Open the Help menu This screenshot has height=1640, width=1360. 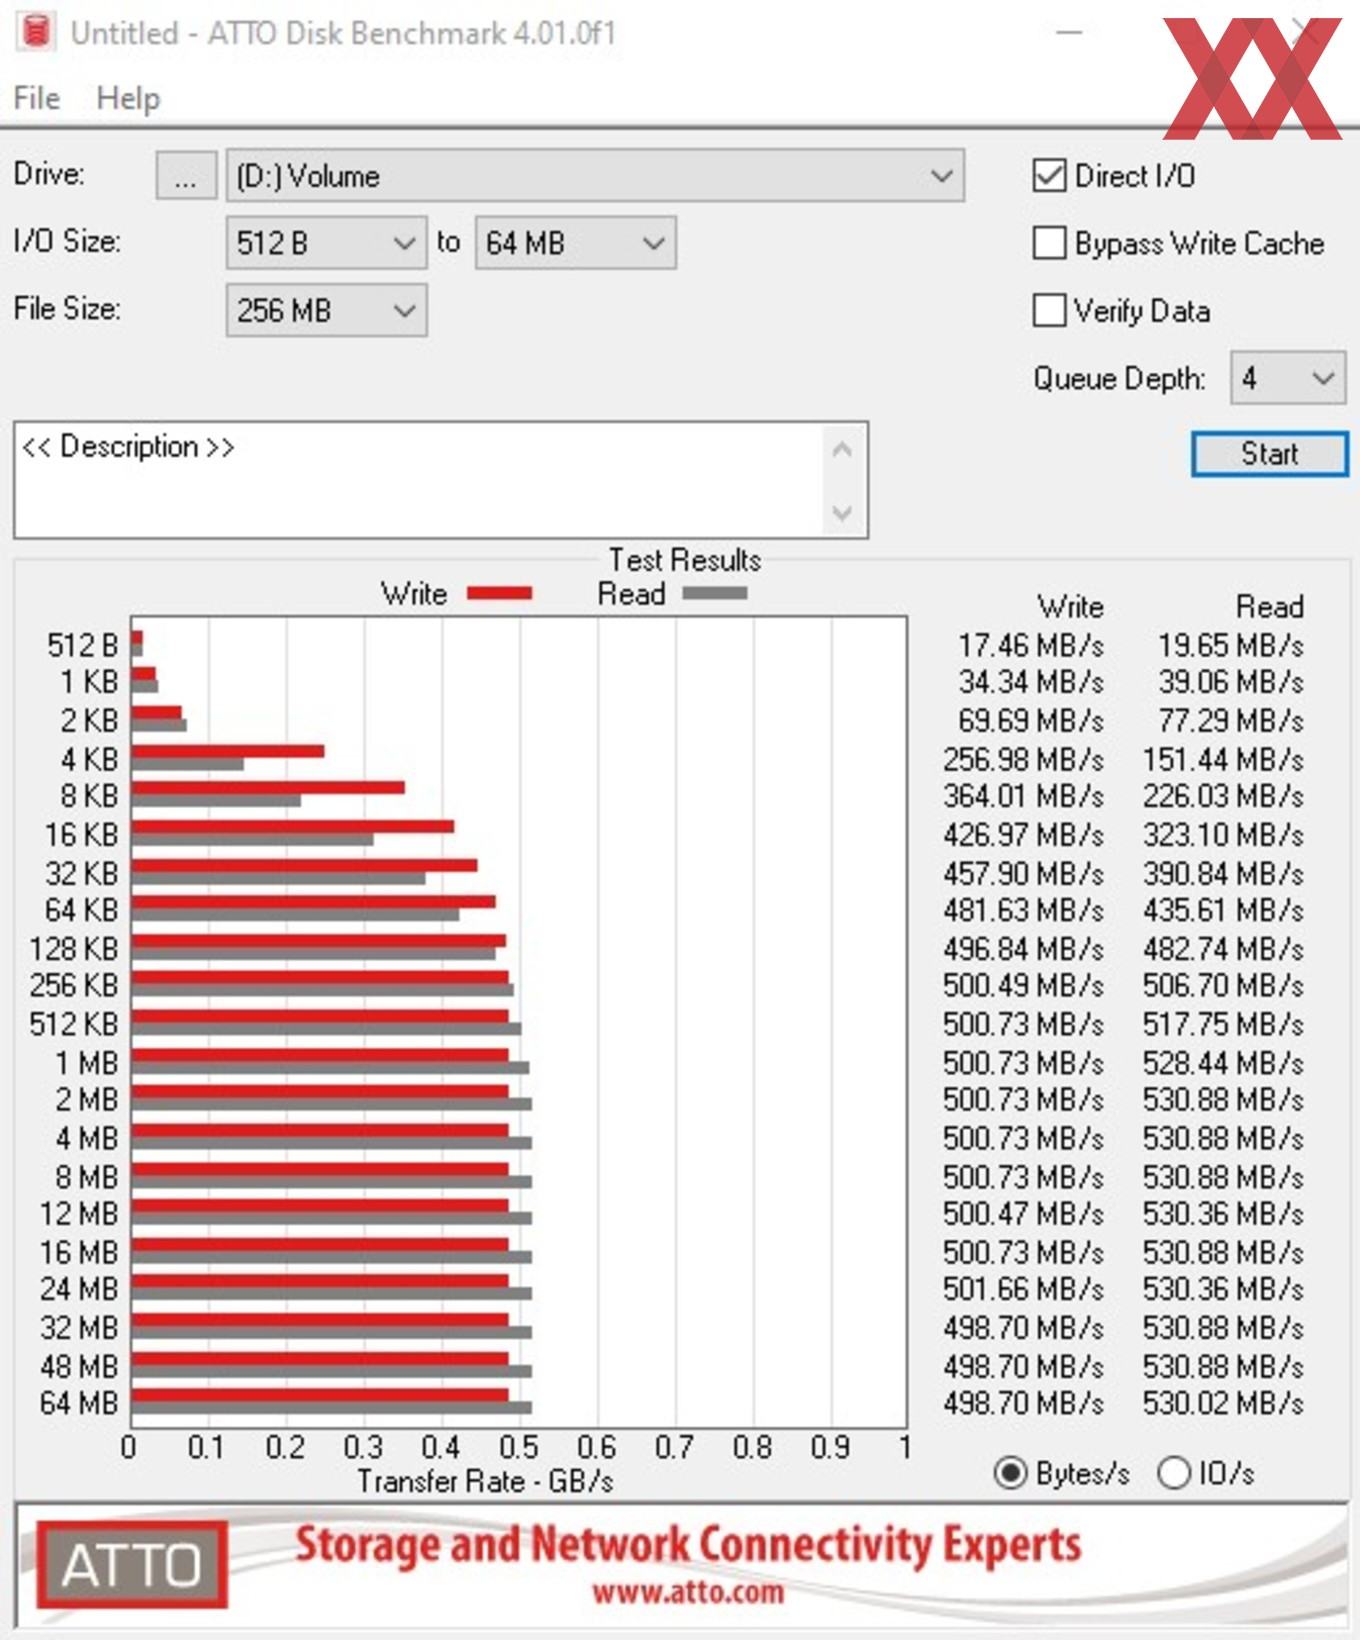click(128, 98)
